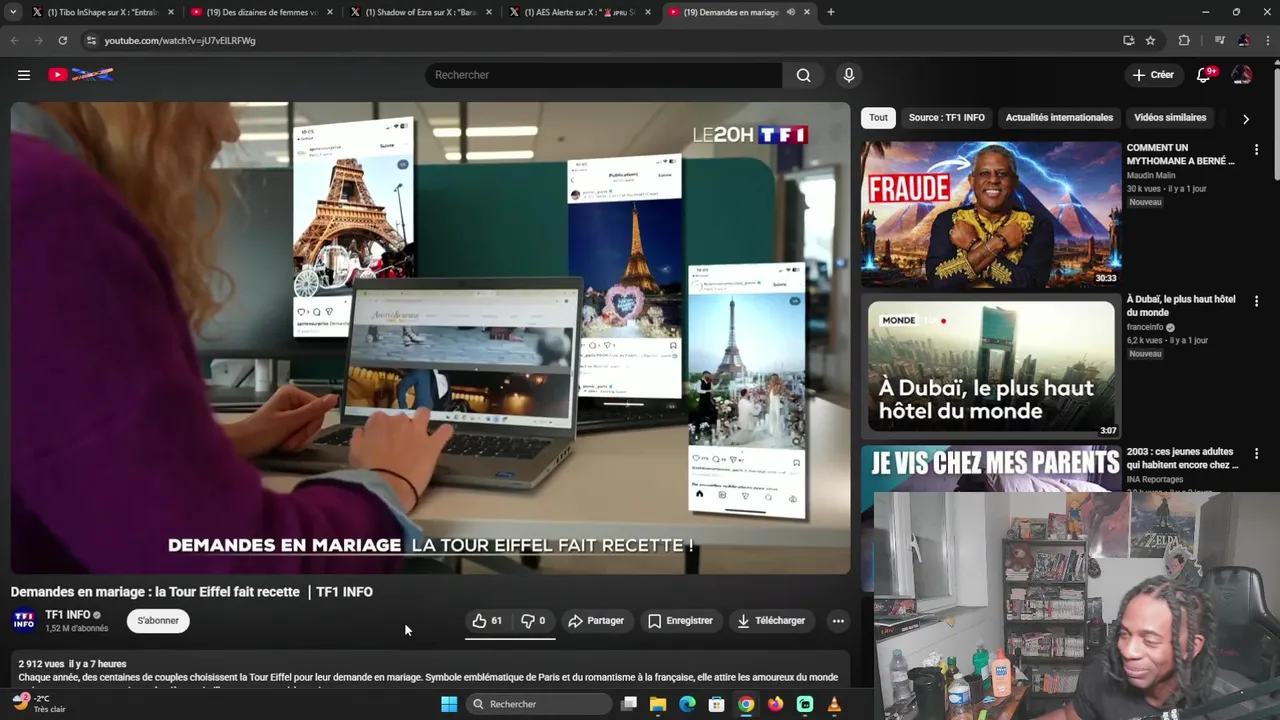1280x720 pixels.
Task: Switch to the Tibo InShape X tab
Action: (x=102, y=12)
